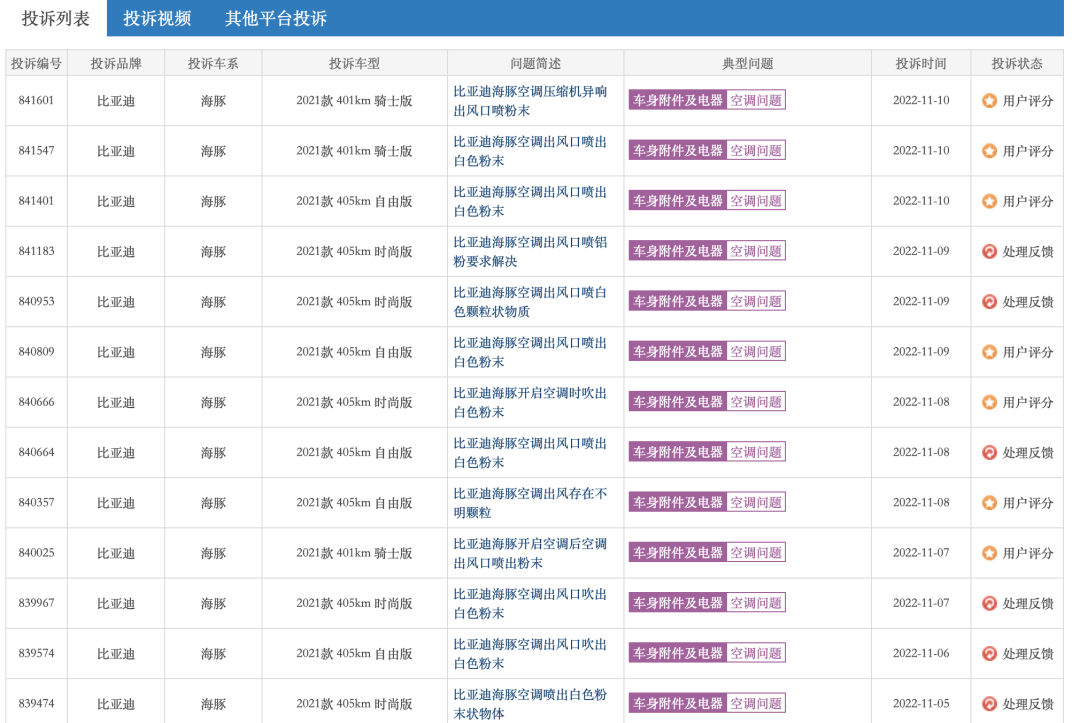
Task: Open complaint link 比亚迪海豚空调压缩机异响出风口喷粉末
Action: pyautogui.click(x=530, y=101)
